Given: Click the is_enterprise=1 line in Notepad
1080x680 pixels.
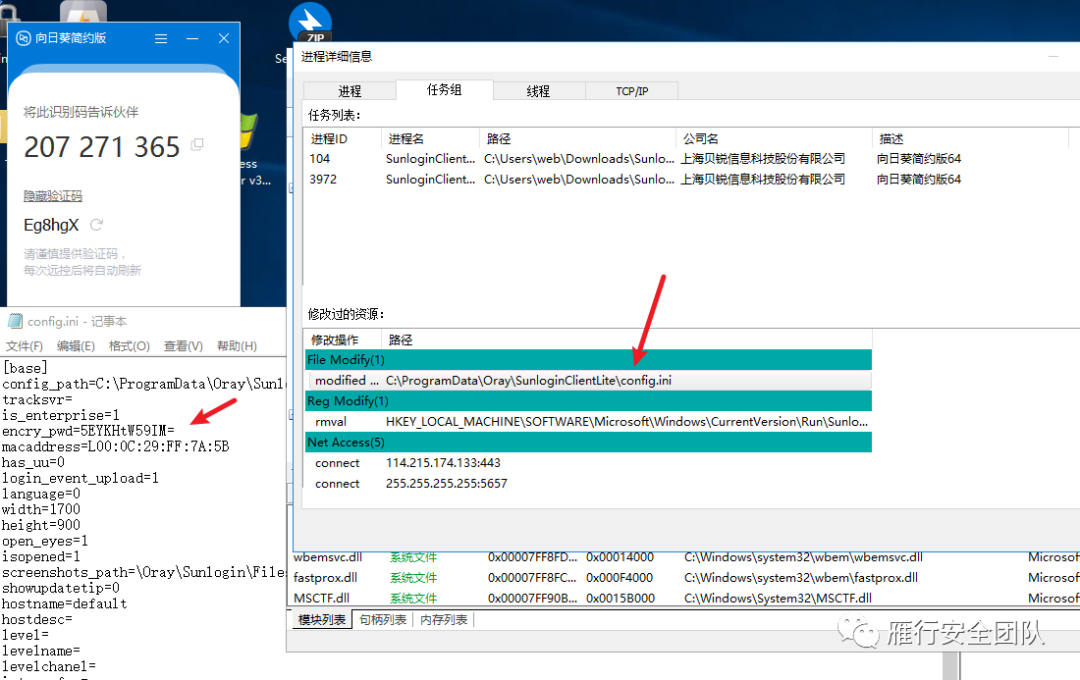Looking at the screenshot, I should 61,415.
